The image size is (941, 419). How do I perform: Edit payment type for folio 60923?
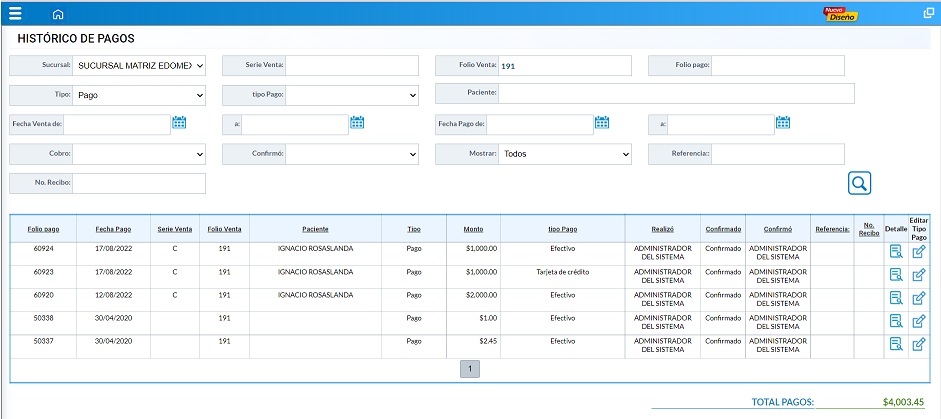point(919,275)
